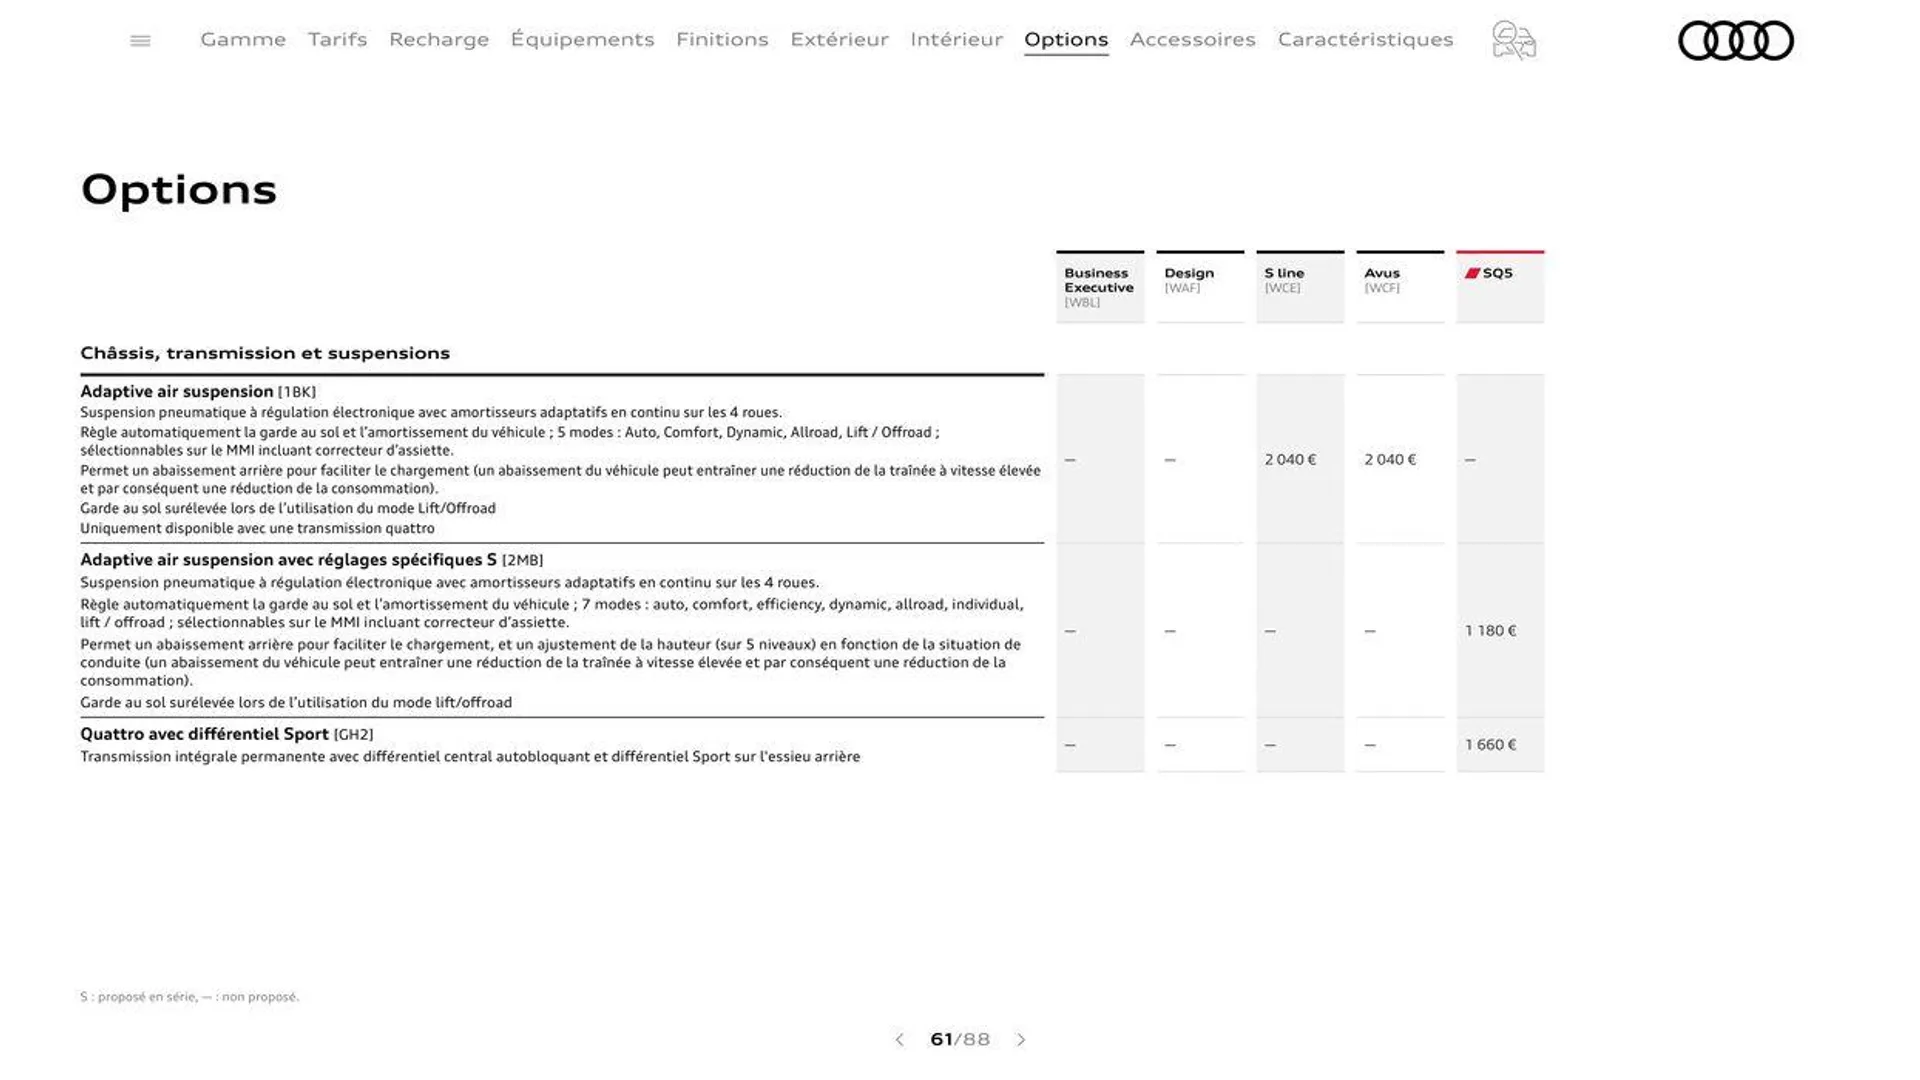Open the hamburger menu icon

(140, 41)
